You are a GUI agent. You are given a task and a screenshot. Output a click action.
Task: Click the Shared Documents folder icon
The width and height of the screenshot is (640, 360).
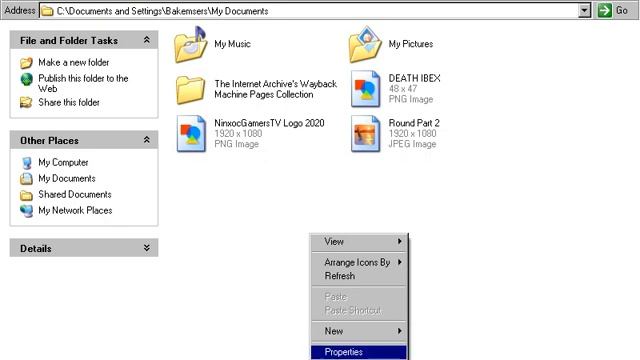27,195
